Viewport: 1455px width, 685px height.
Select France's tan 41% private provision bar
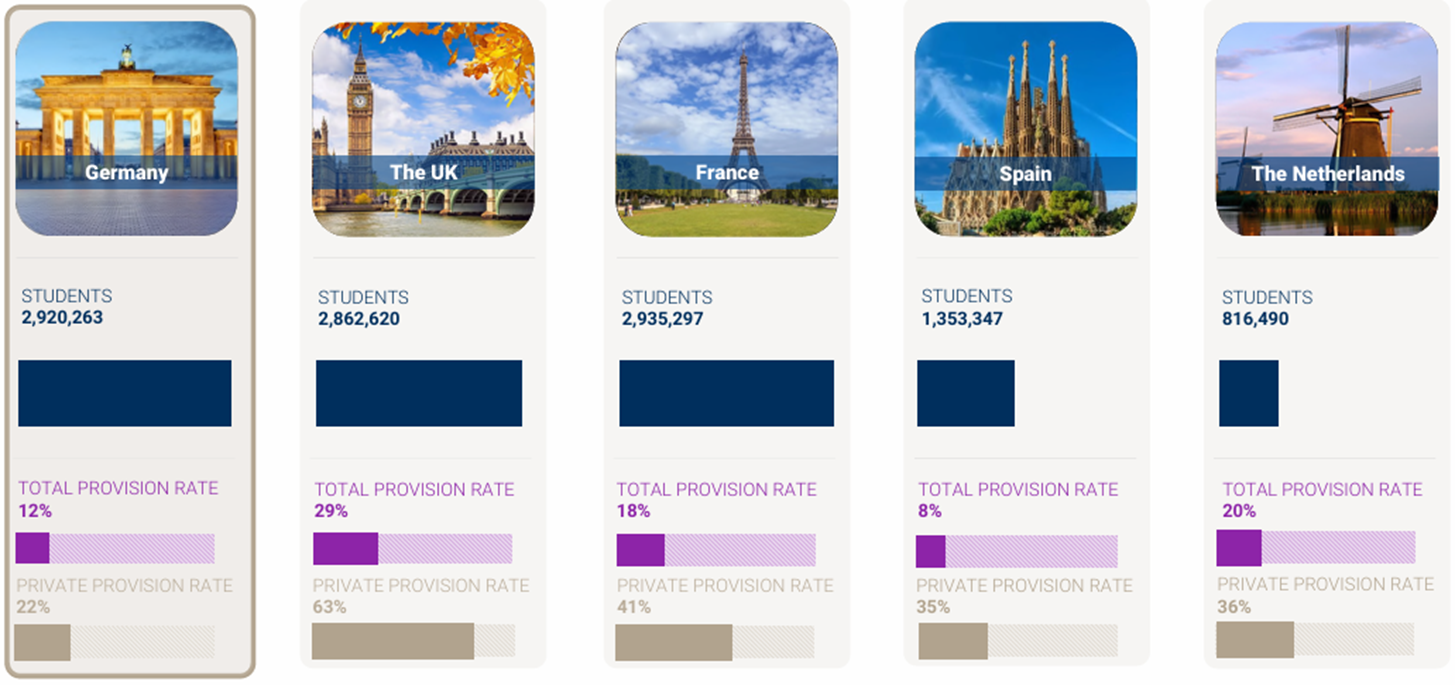click(674, 642)
